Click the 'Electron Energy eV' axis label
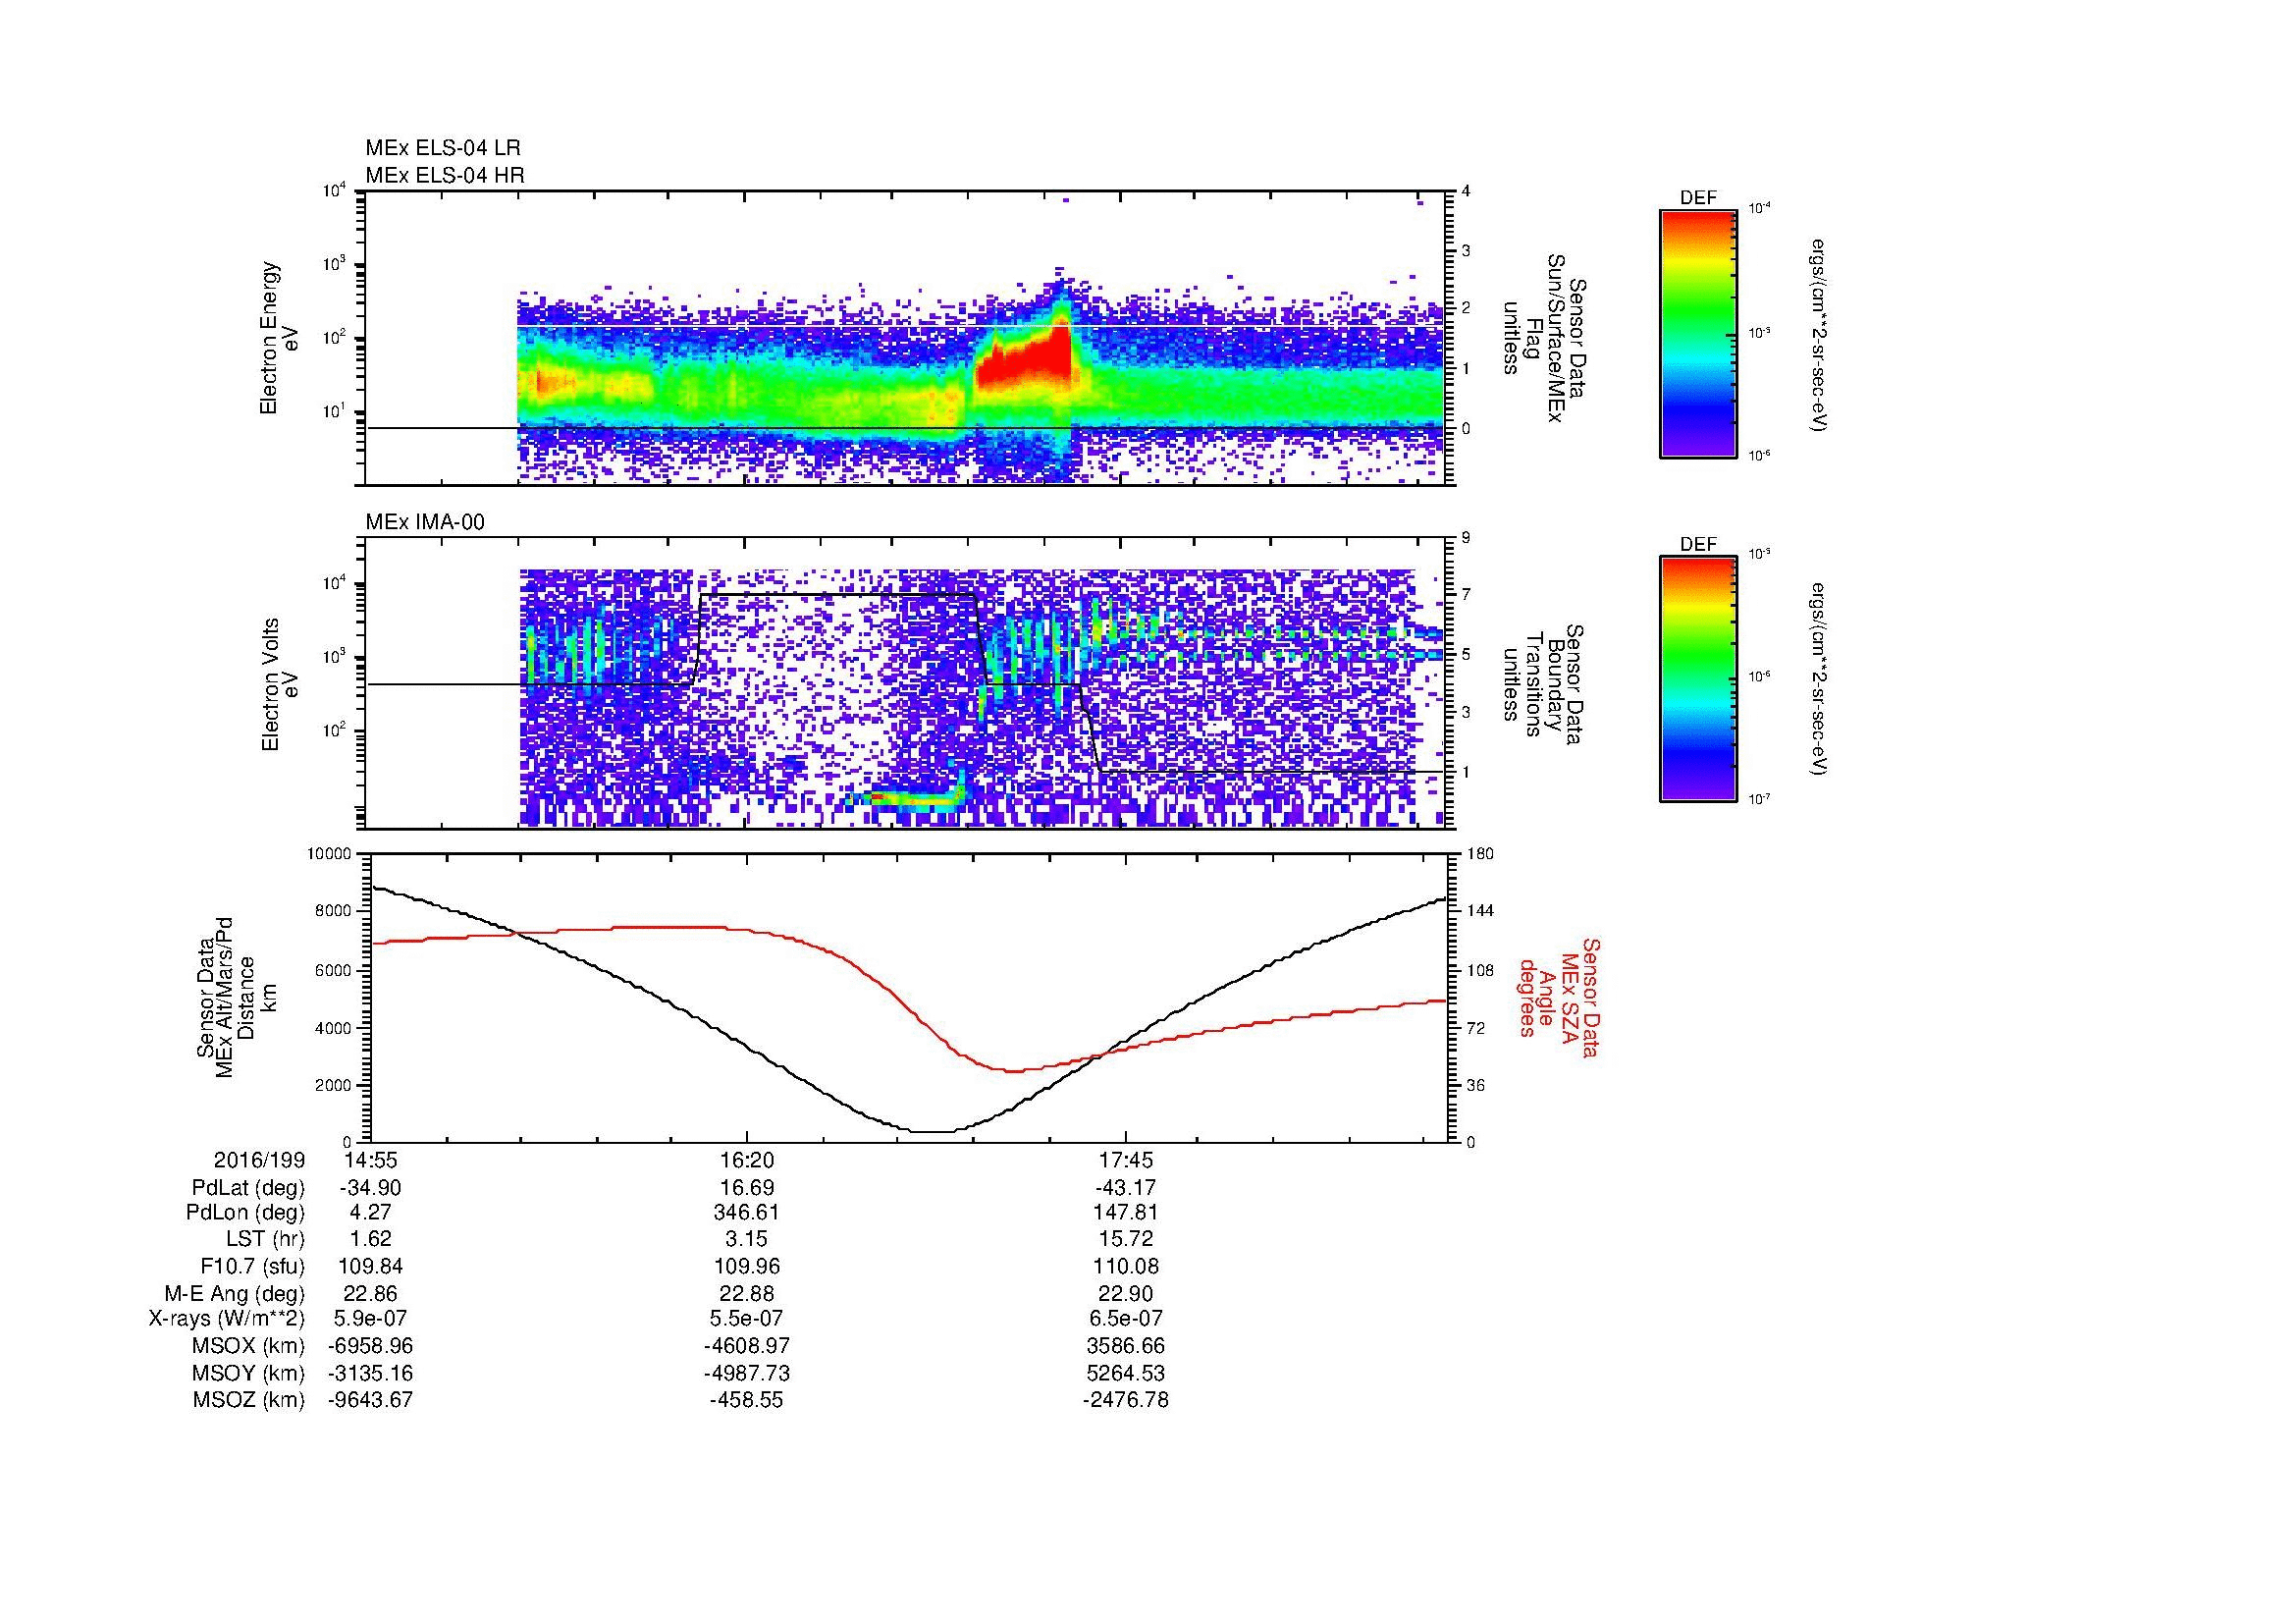 [280, 338]
